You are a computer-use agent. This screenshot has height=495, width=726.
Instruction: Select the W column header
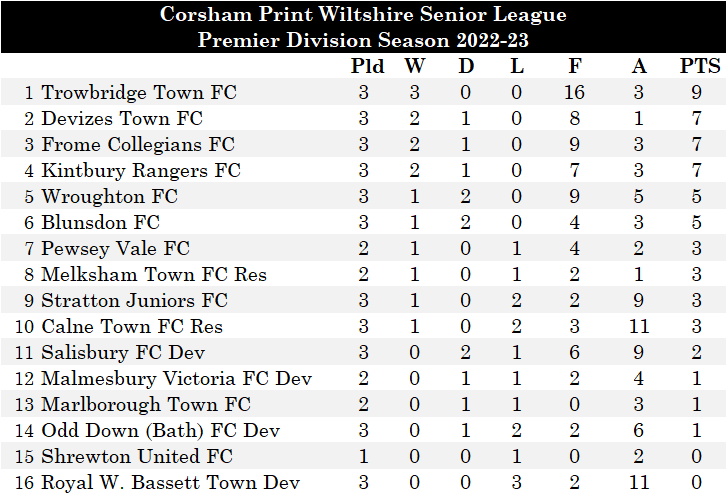pyautogui.click(x=414, y=67)
